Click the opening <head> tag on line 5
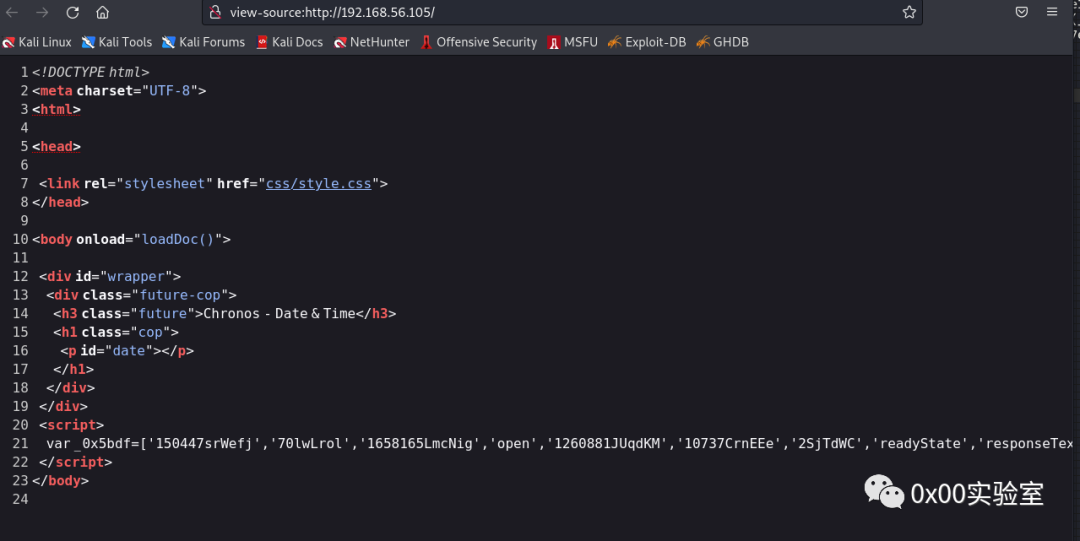This screenshot has width=1080, height=541. tap(56, 146)
